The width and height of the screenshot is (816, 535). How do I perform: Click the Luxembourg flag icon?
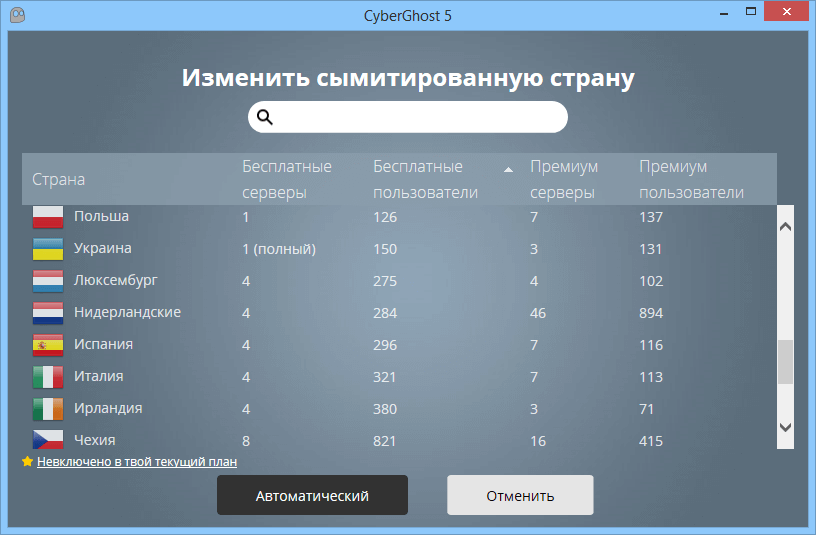[48, 281]
